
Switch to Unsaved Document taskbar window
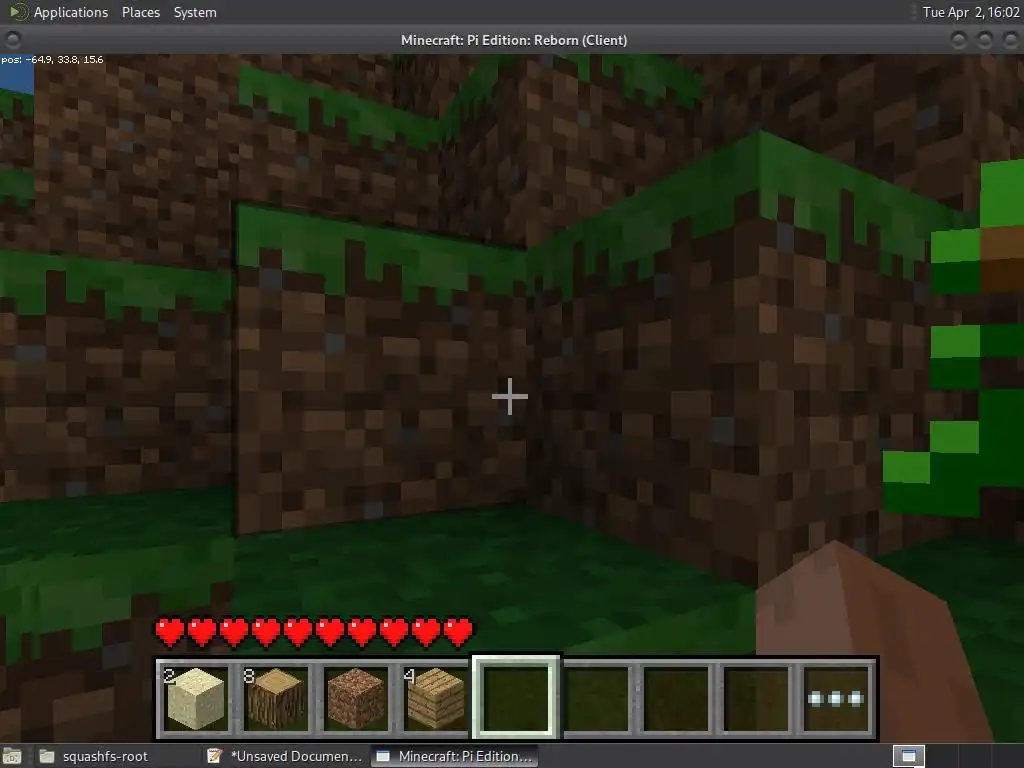coord(285,756)
